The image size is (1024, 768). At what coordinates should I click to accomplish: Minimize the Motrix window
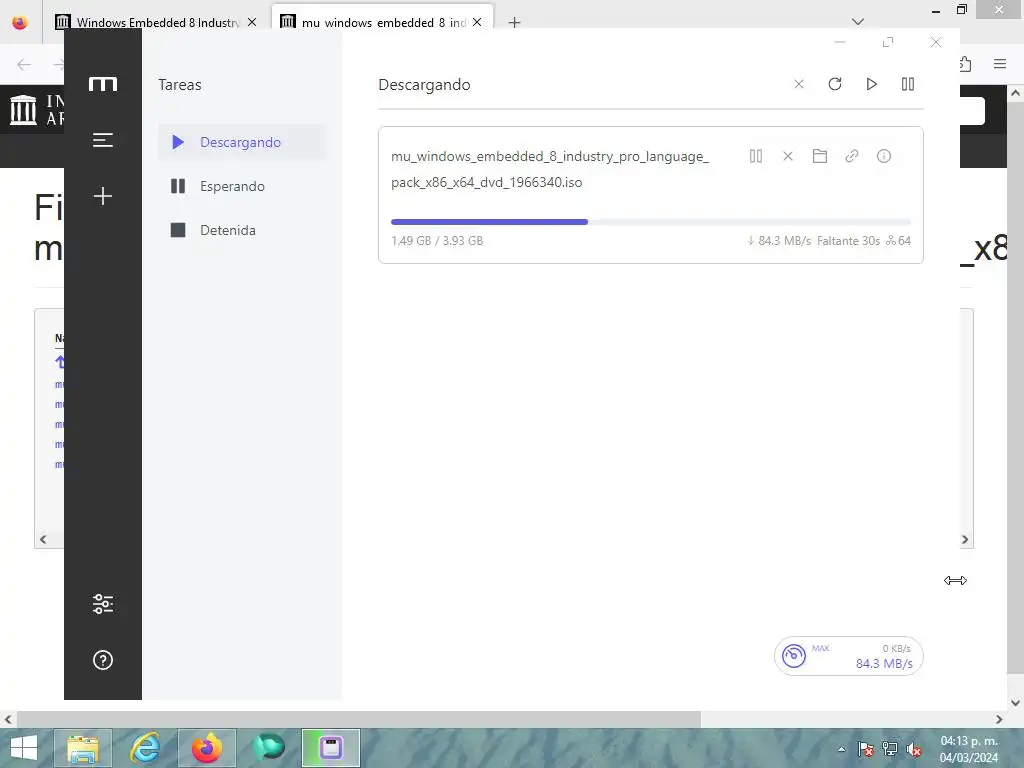[840, 42]
